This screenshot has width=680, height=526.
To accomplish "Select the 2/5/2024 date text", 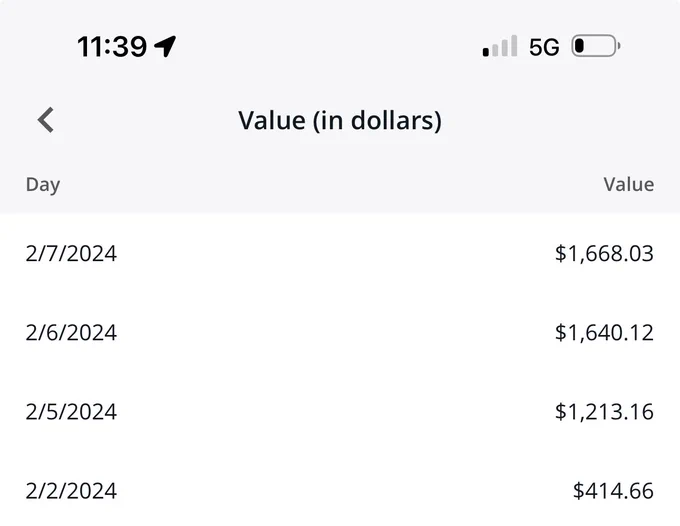I will click(x=71, y=412).
